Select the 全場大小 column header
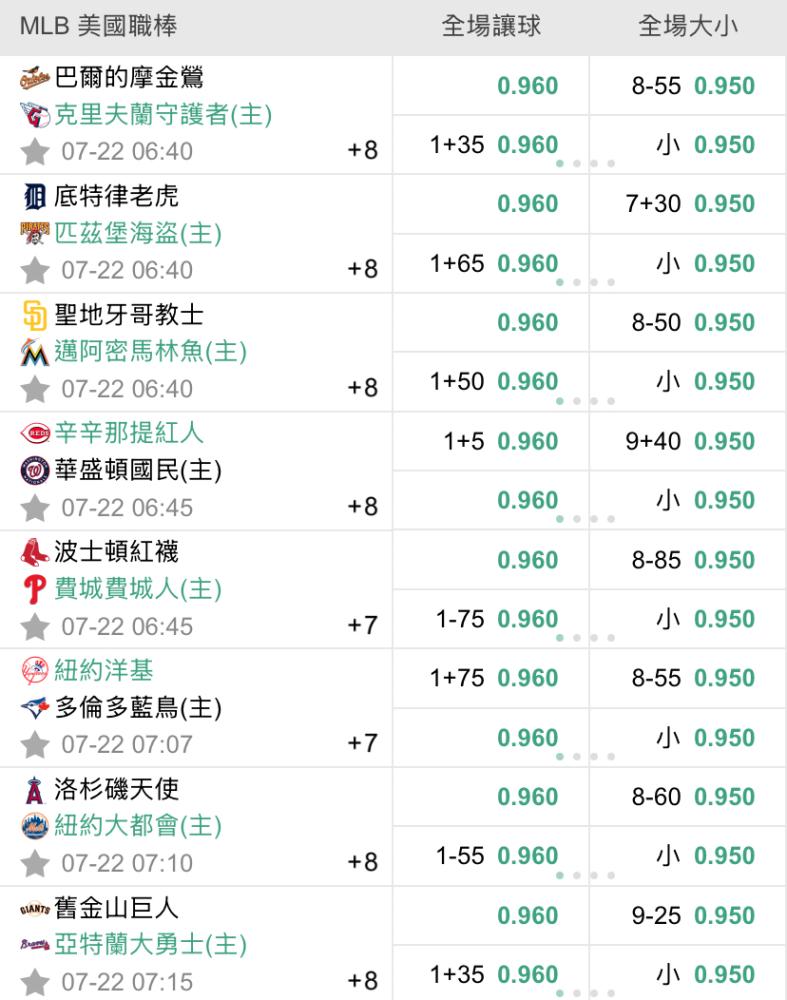This screenshot has height=1000, width=787. point(688,27)
